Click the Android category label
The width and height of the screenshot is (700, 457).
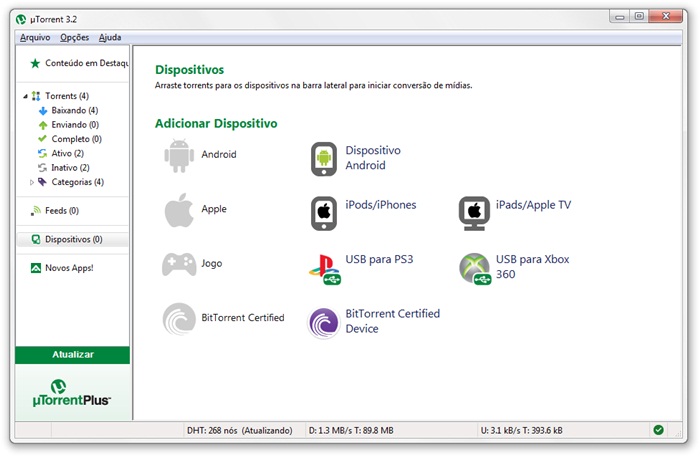tap(218, 154)
